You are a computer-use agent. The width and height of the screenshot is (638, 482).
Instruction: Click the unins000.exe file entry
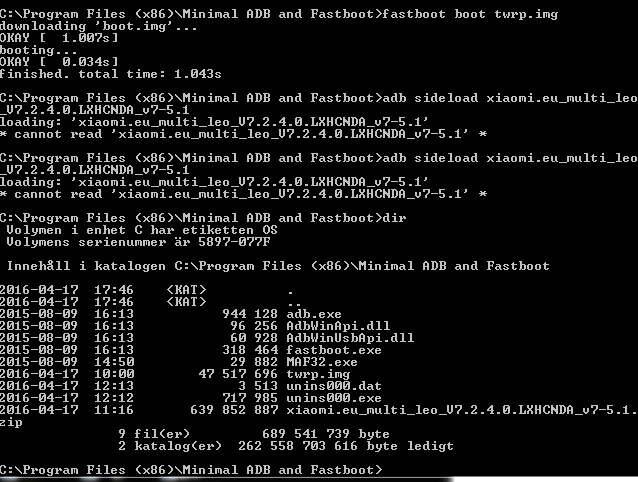click(334, 398)
